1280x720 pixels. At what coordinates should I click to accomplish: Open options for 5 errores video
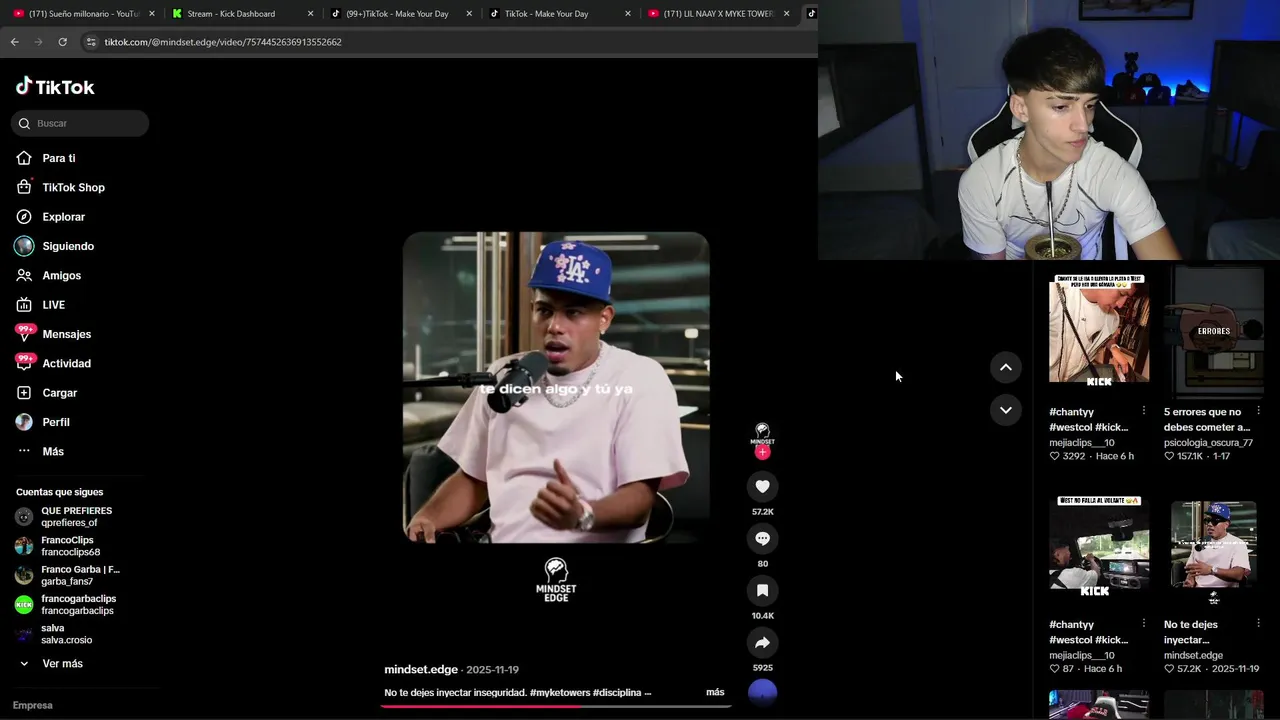(1258, 411)
